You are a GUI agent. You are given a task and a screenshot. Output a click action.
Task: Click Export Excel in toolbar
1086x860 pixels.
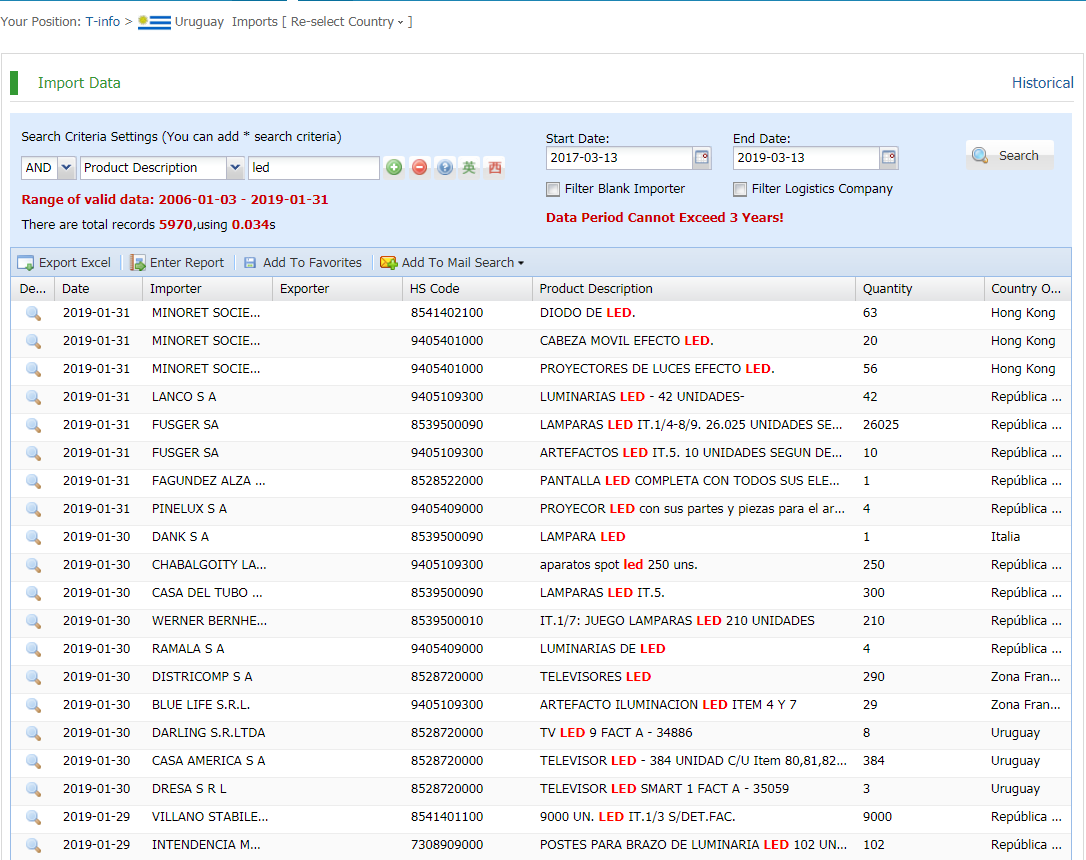point(64,263)
